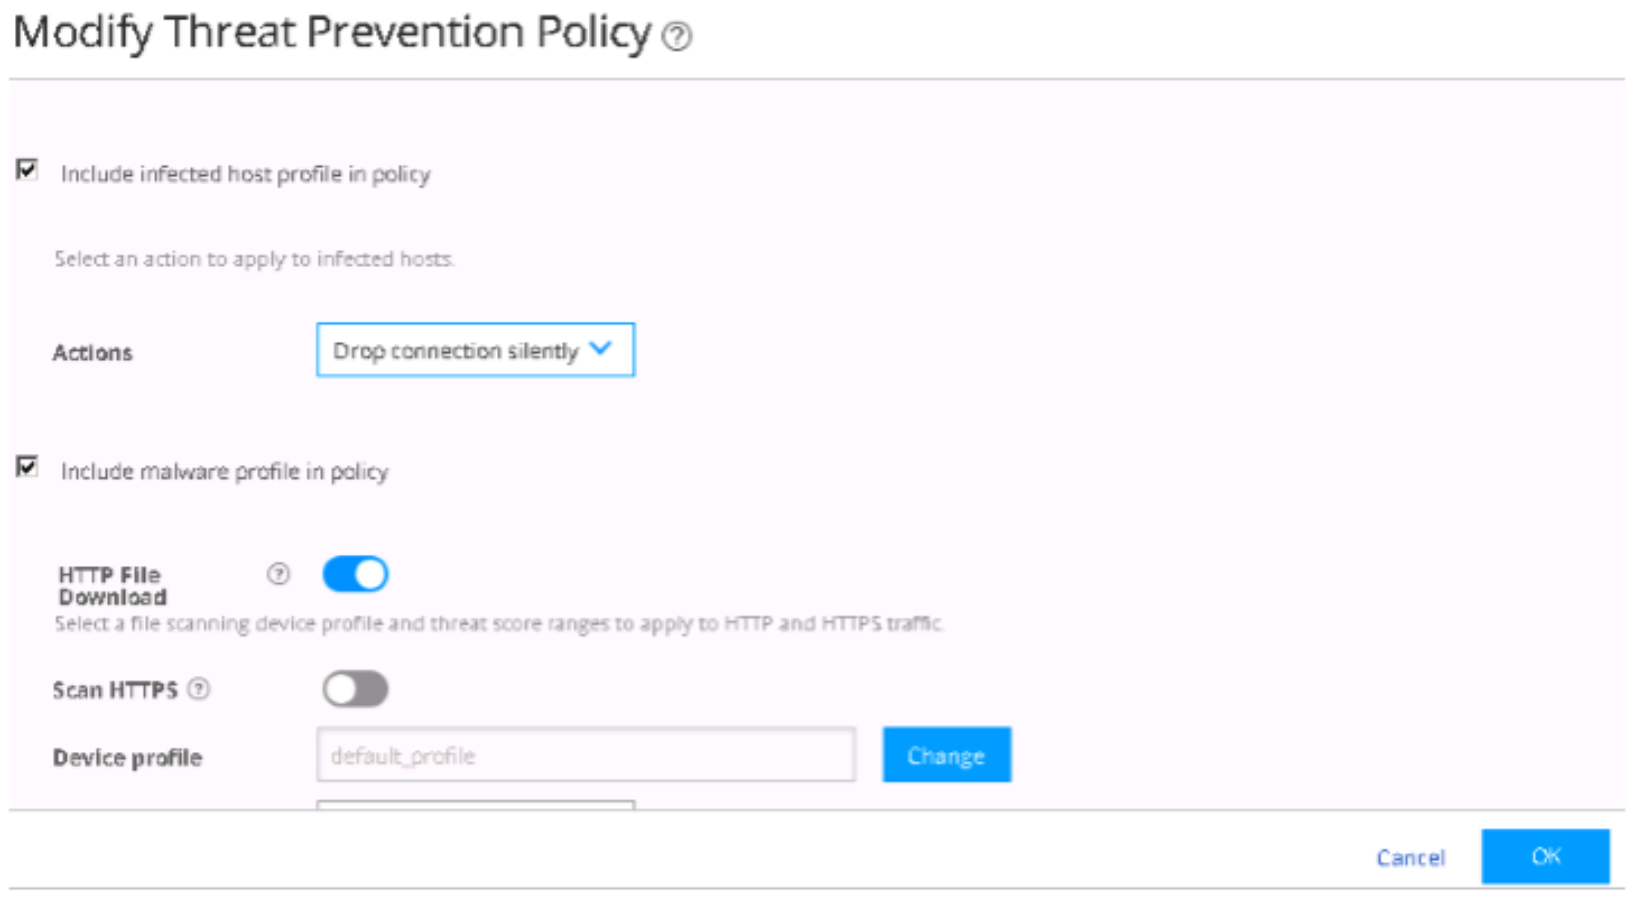Click 'Include malware profile in policy' label

[224, 471]
